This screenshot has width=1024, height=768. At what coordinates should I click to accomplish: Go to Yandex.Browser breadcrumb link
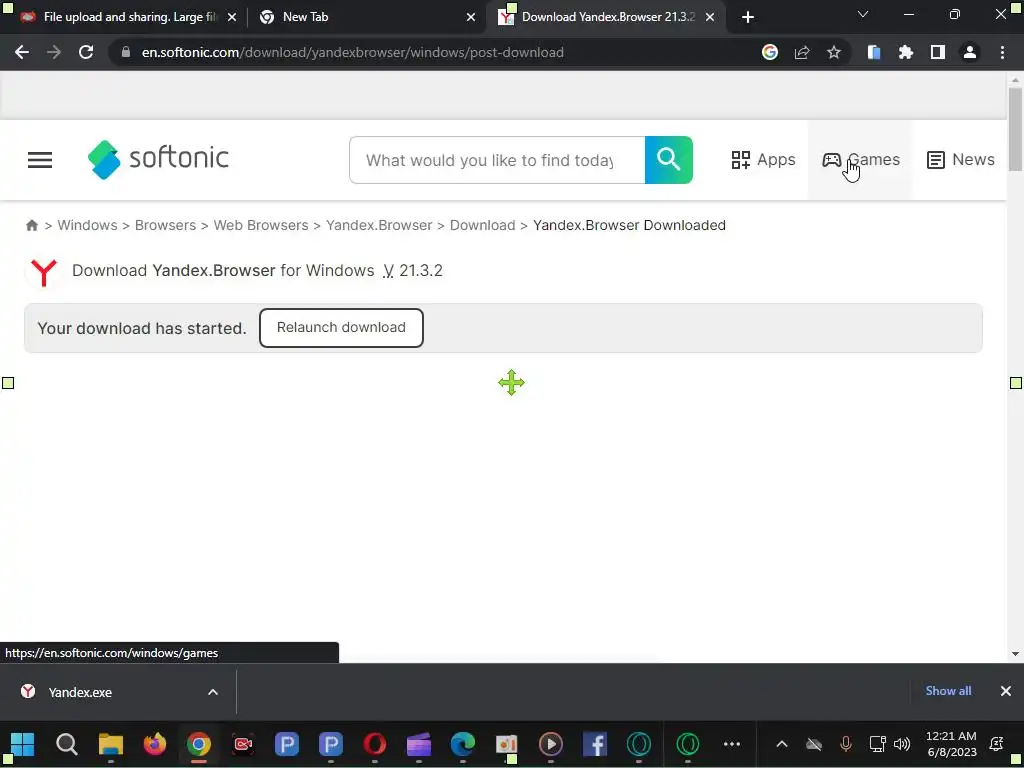(x=379, y=225)
